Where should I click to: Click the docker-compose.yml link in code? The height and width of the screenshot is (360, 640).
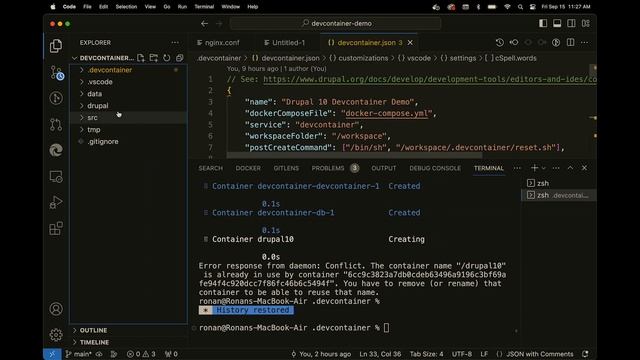point(387,113)
